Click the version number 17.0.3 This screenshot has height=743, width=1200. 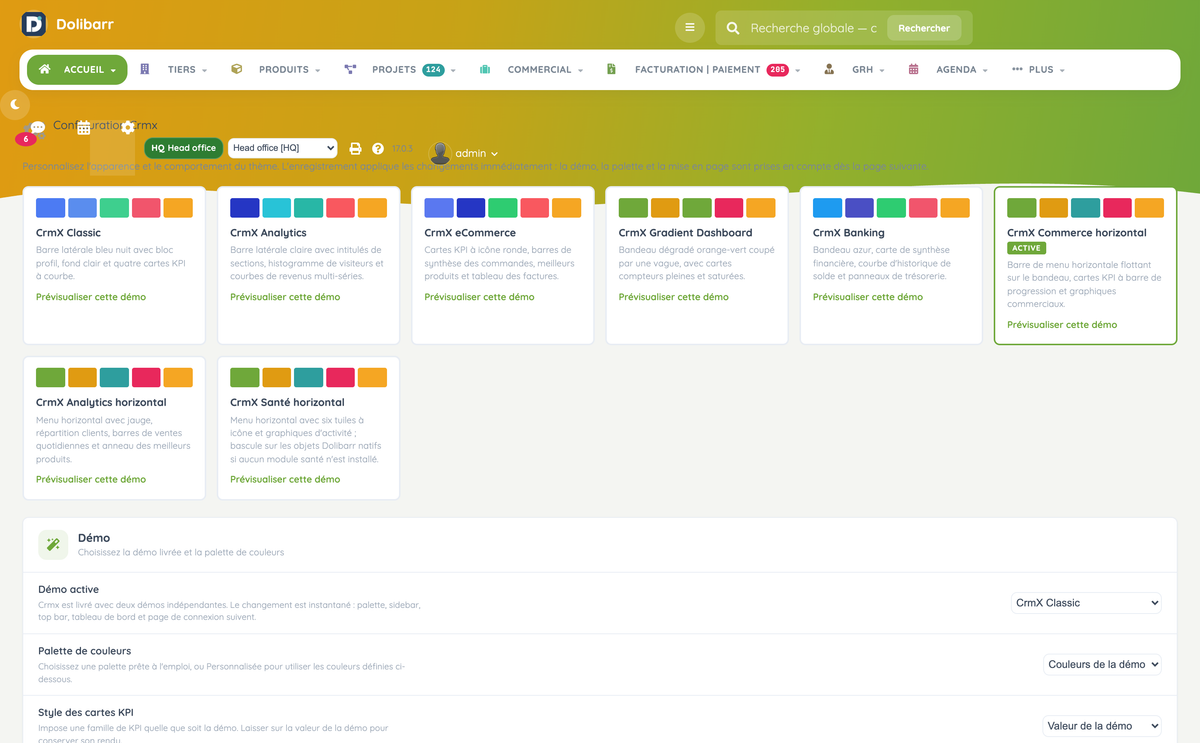[402, 149]
